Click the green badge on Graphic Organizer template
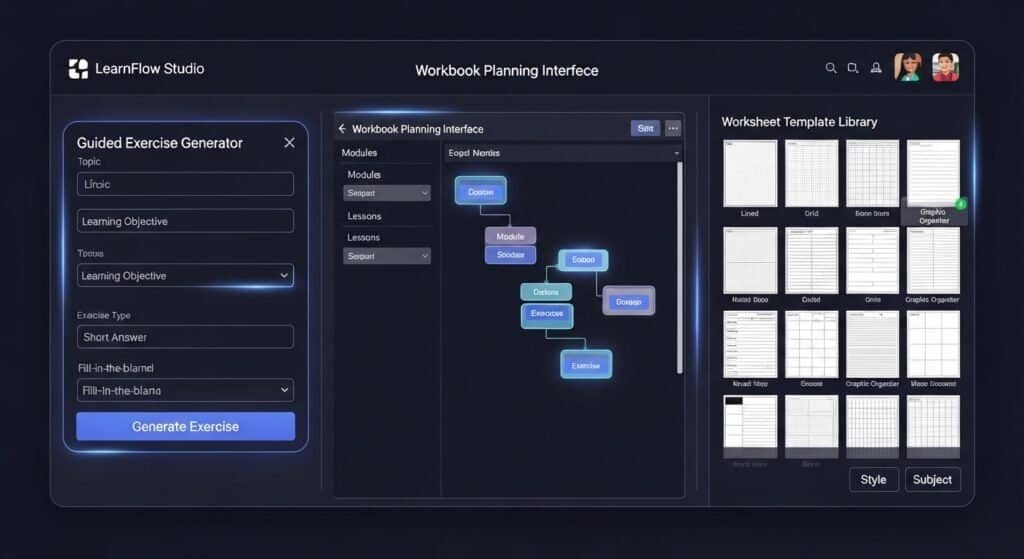The image size is (1024, 559). 961,204
